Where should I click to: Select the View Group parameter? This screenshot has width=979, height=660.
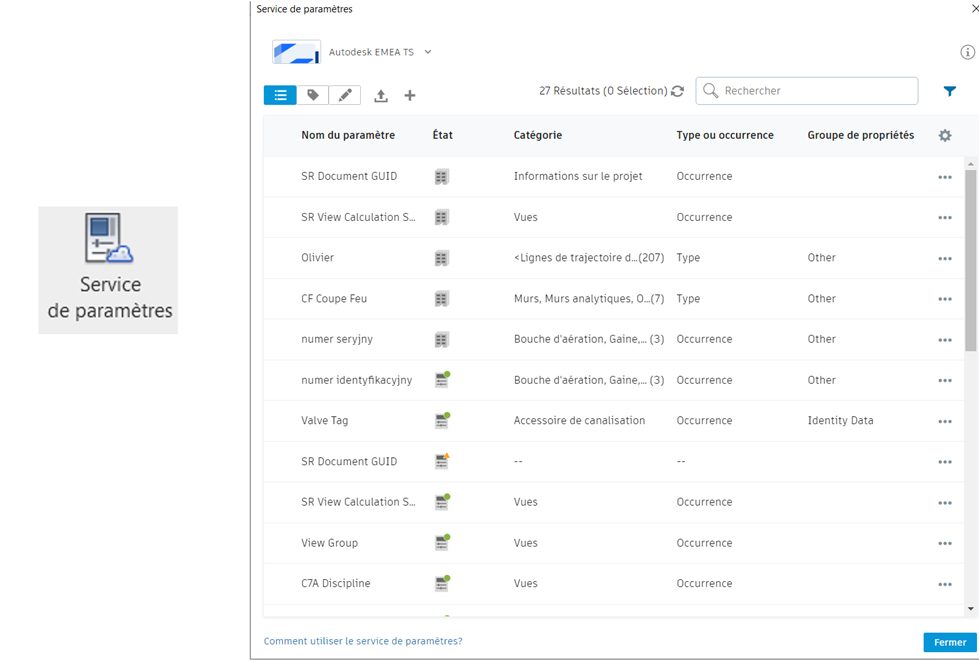click(x=329, y=543)
